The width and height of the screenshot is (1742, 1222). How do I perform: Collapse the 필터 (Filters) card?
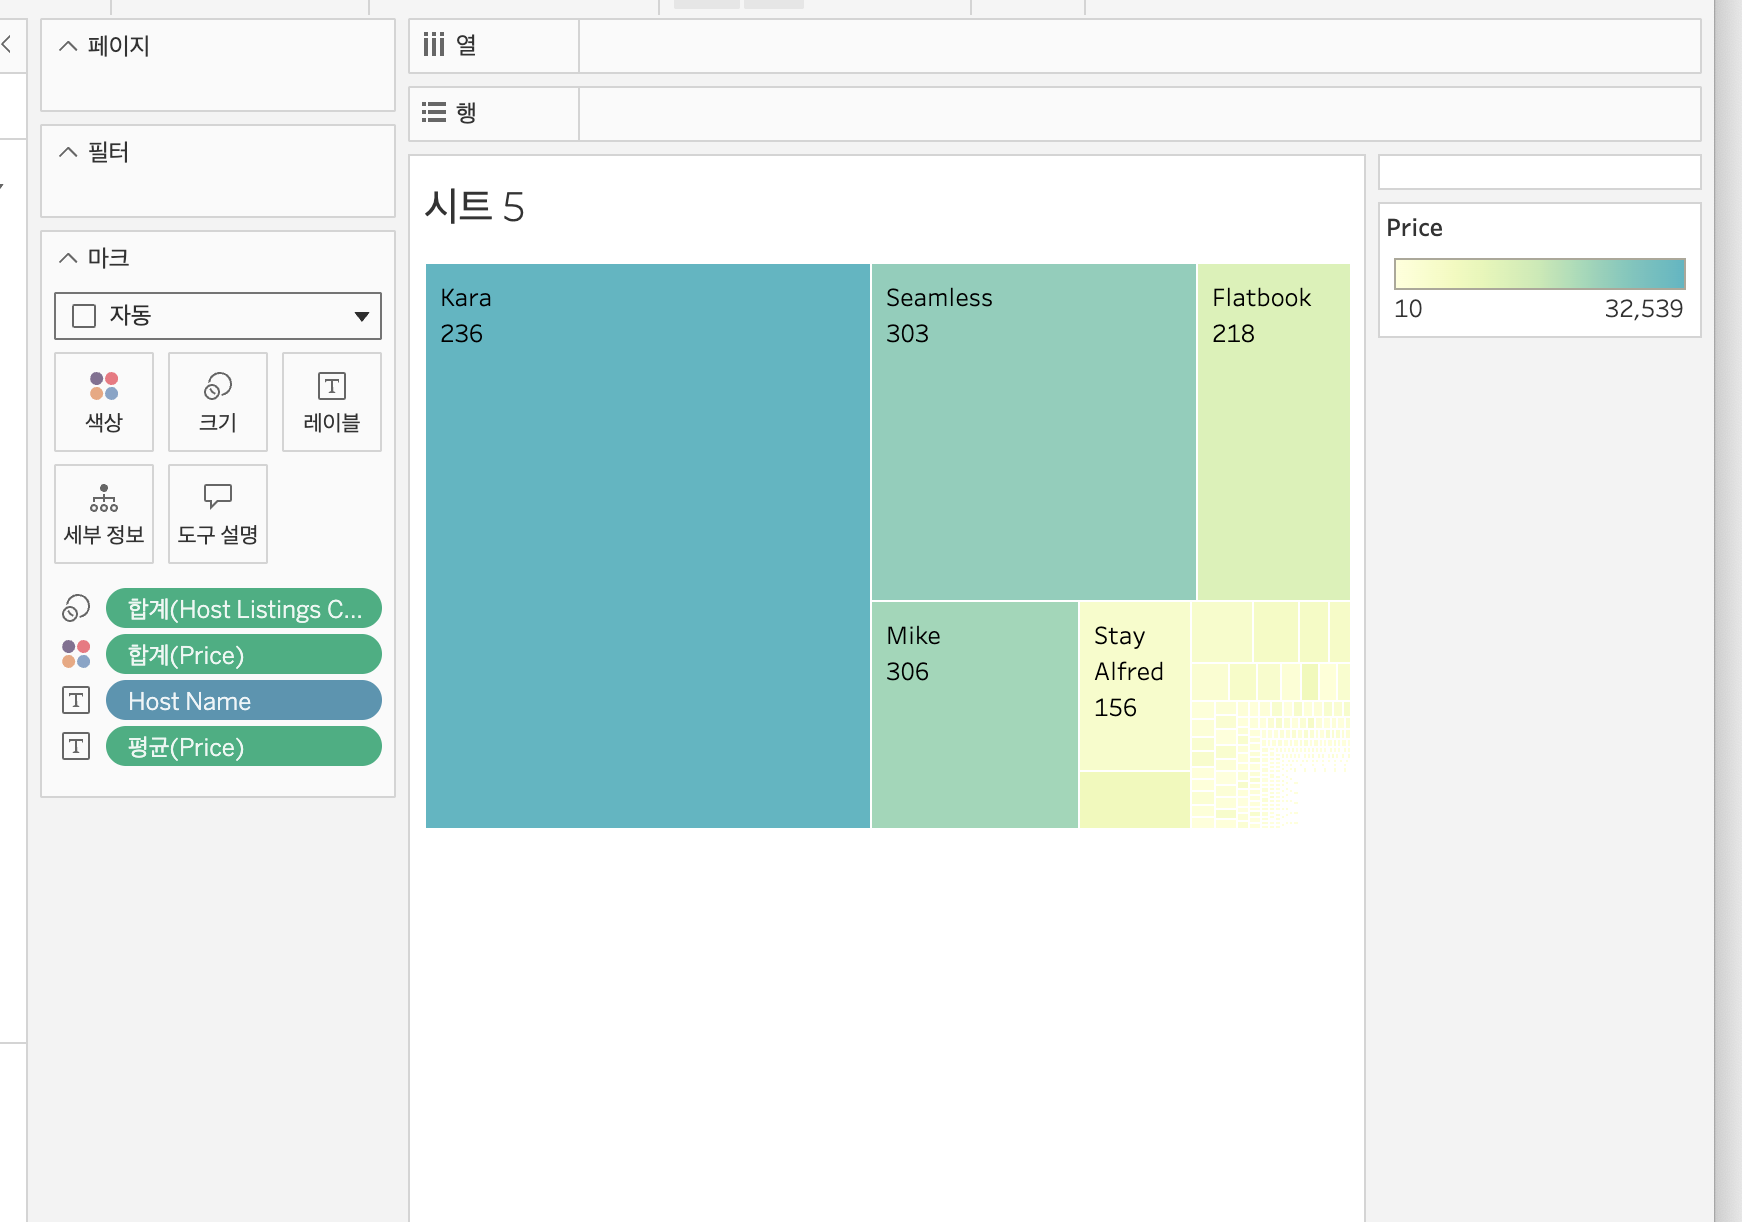point(68,152)
